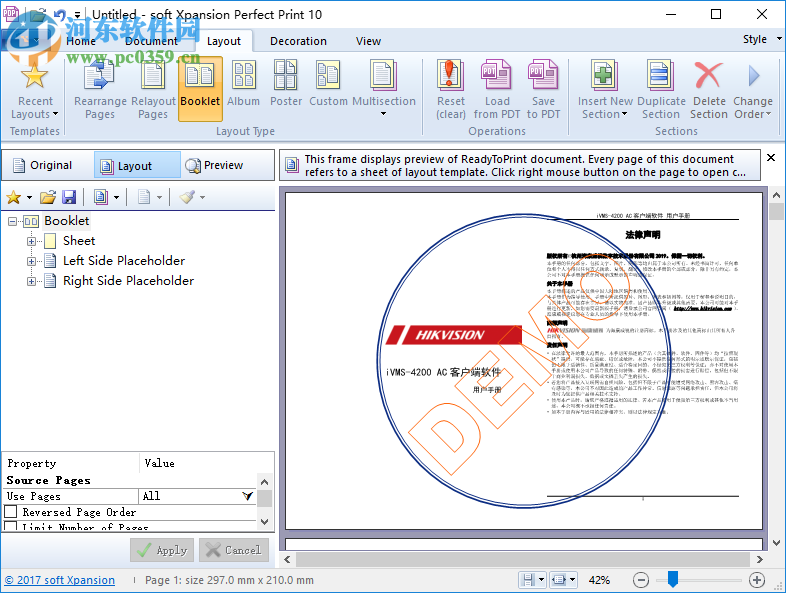Enable Reversed Page Order checkbox

[x=11, y=512]
